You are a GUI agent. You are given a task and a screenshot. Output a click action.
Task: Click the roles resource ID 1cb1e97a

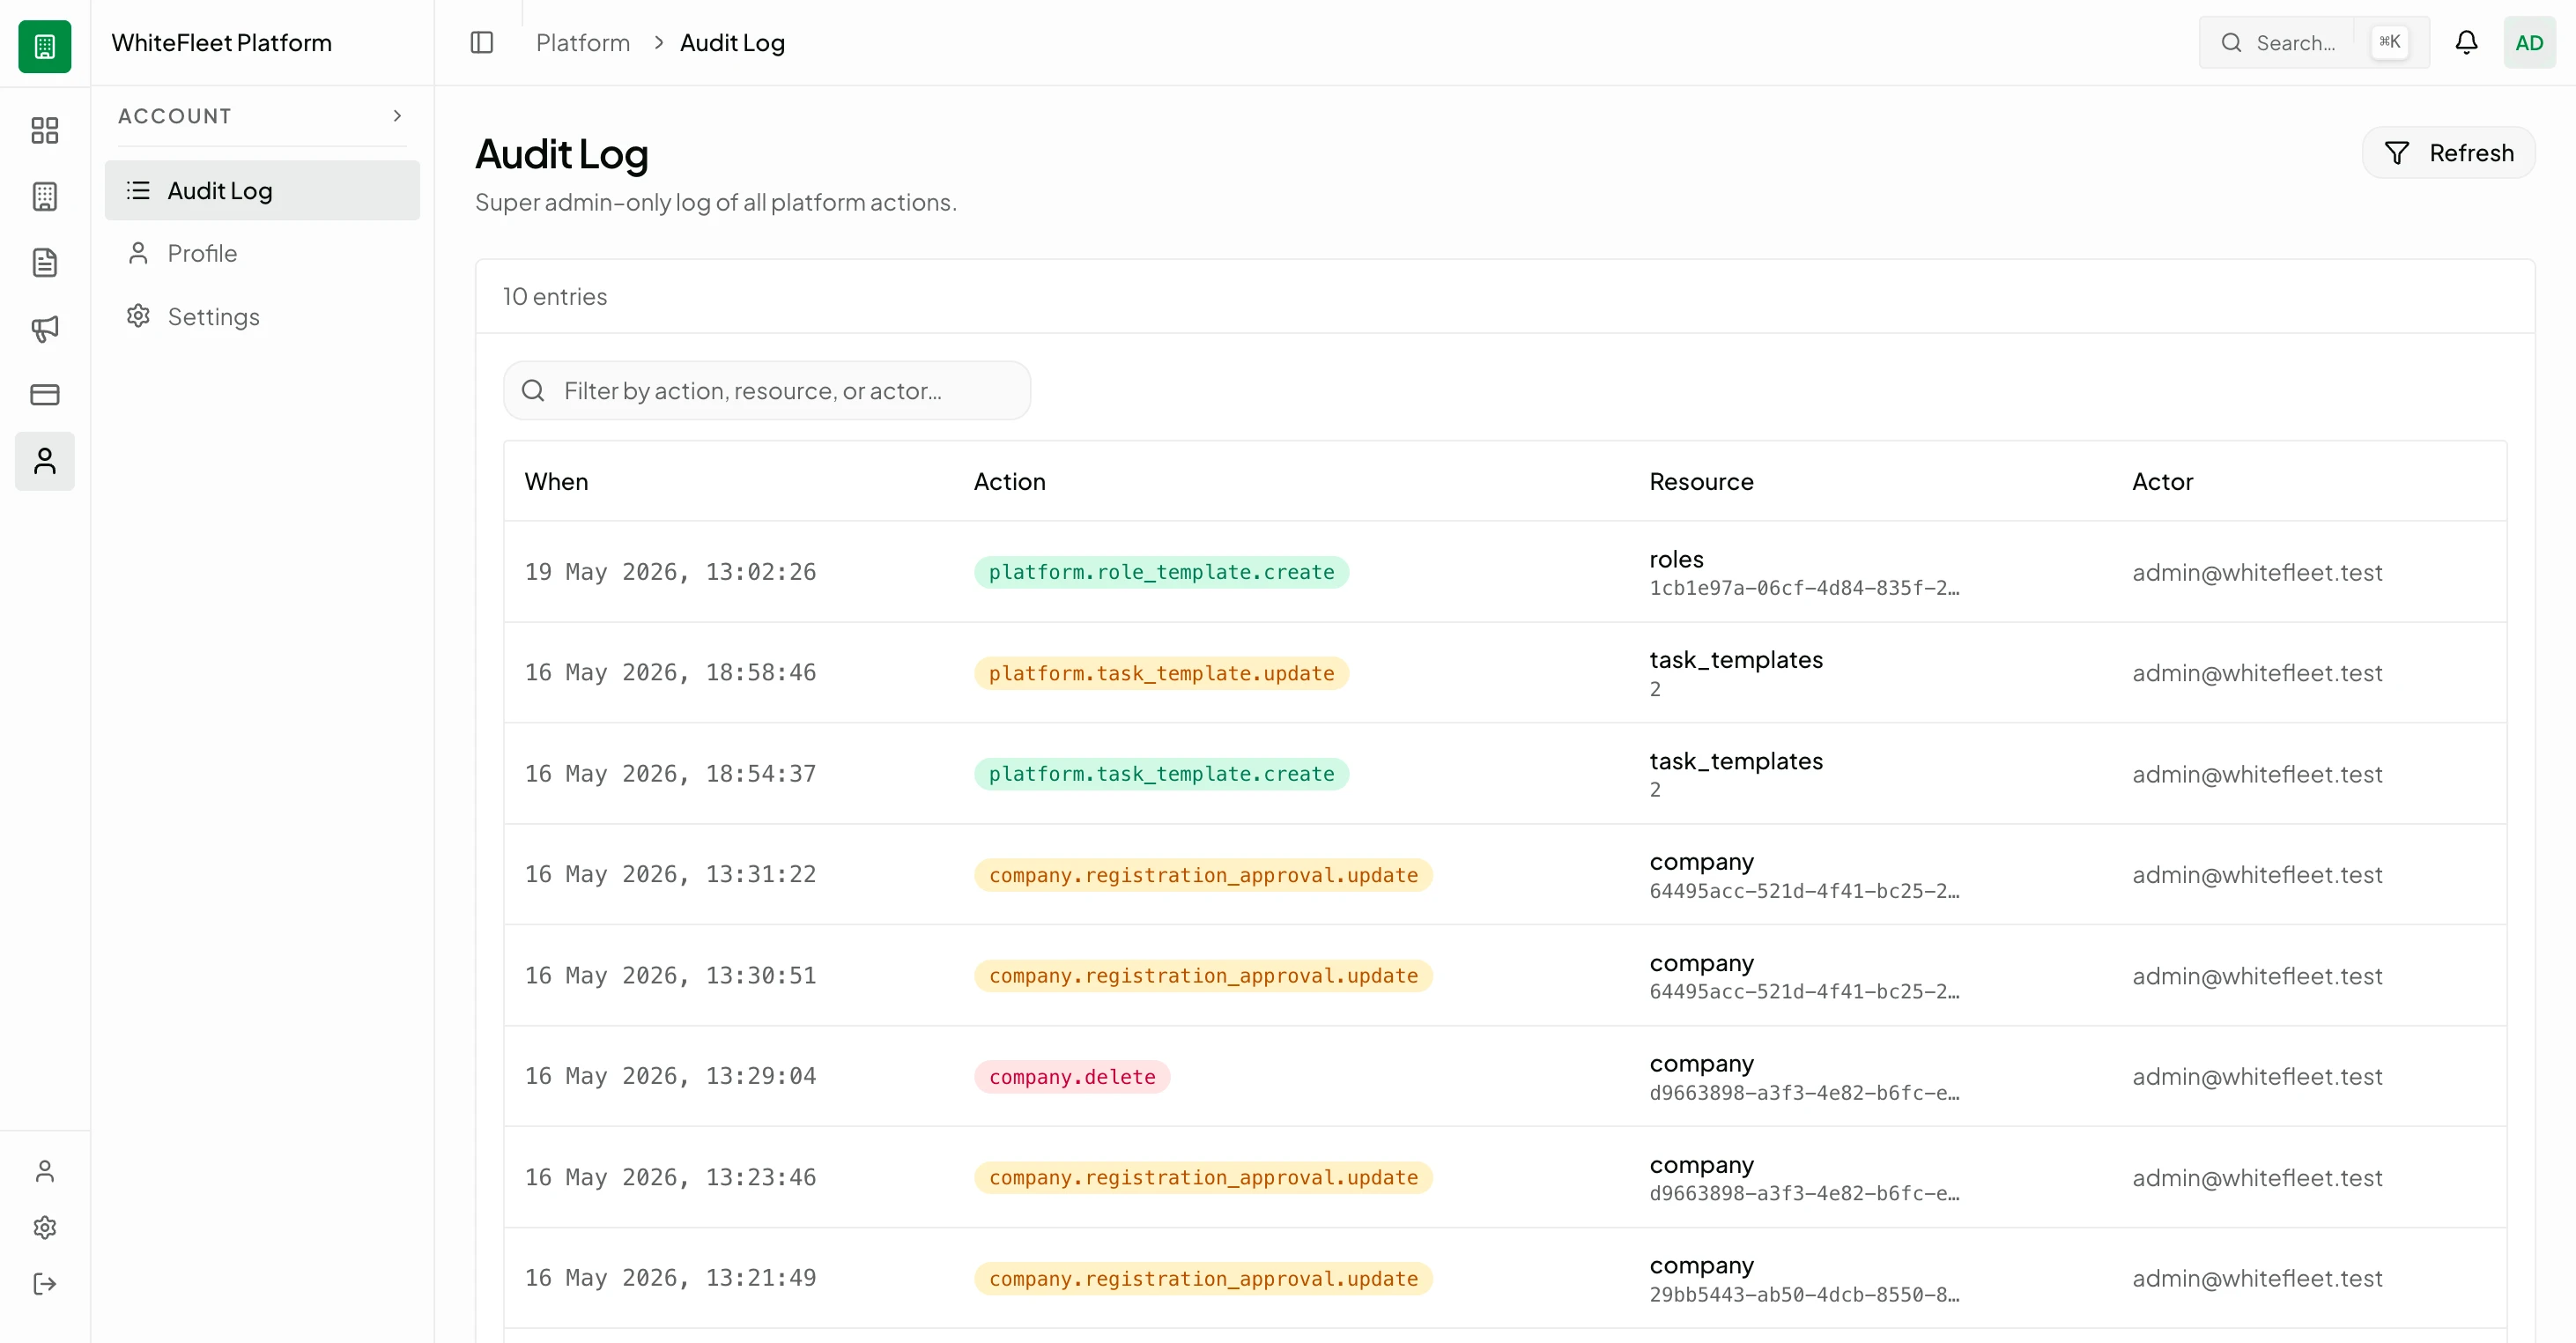(x=1804, y=588)
